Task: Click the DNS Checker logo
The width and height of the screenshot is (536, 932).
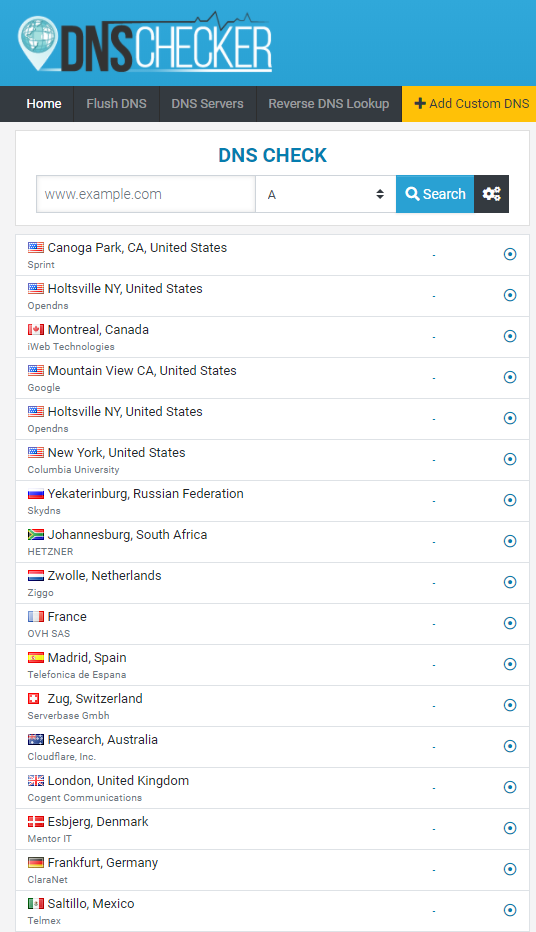Action: pyautogui.click(x=145, y=42)
